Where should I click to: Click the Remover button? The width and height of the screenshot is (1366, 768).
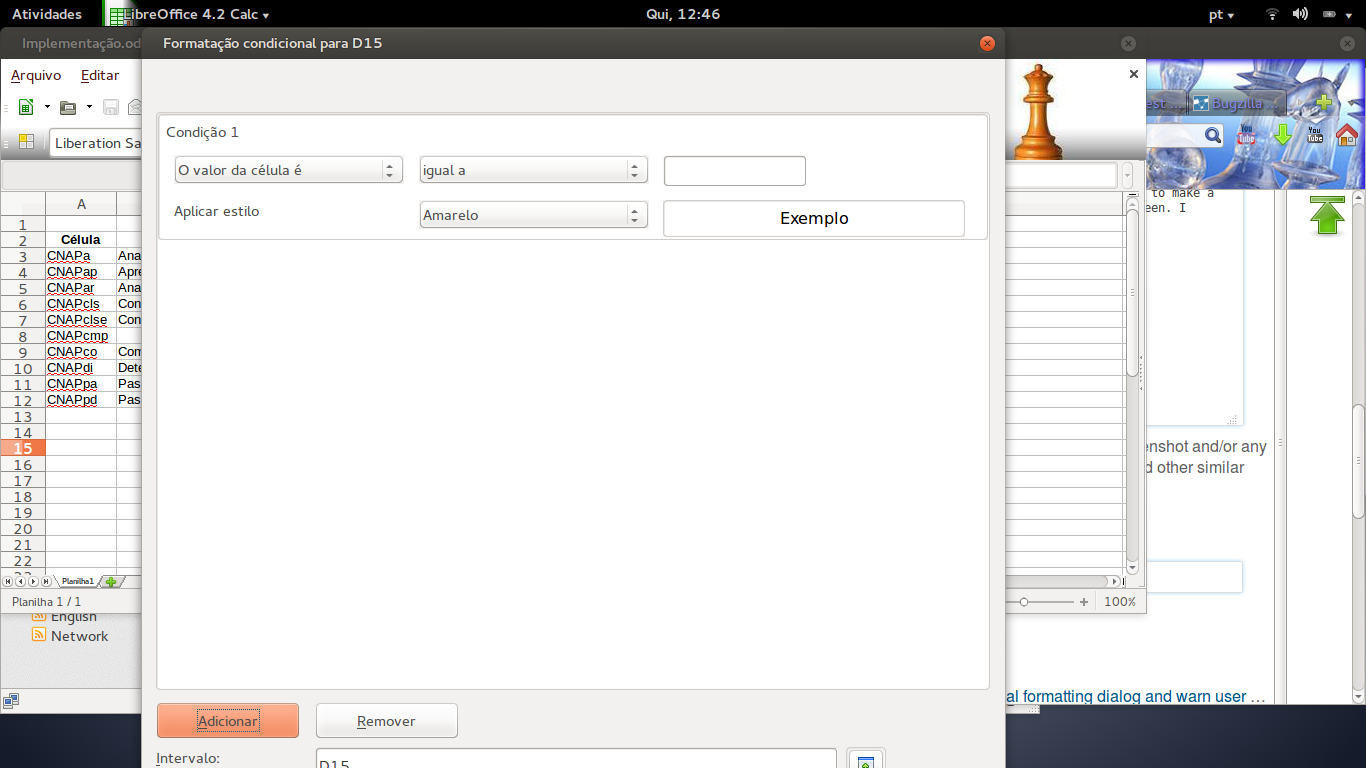[x=386, y=721]
